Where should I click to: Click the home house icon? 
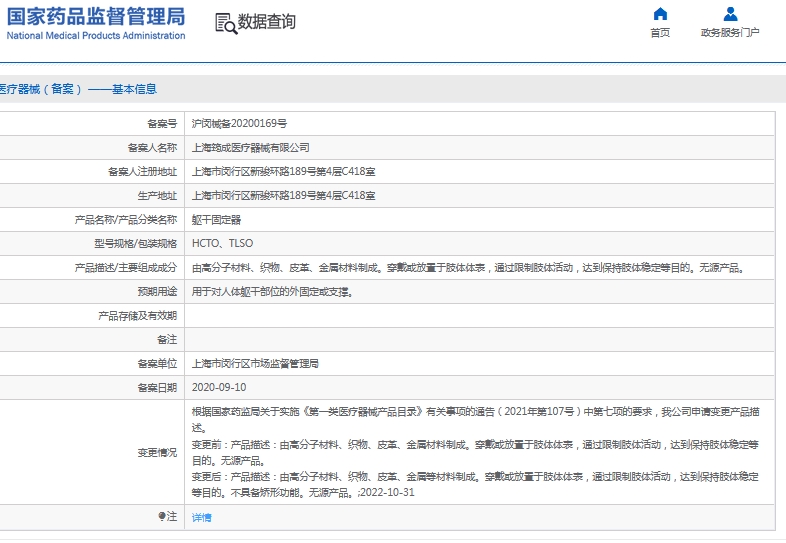pos(660,14)
